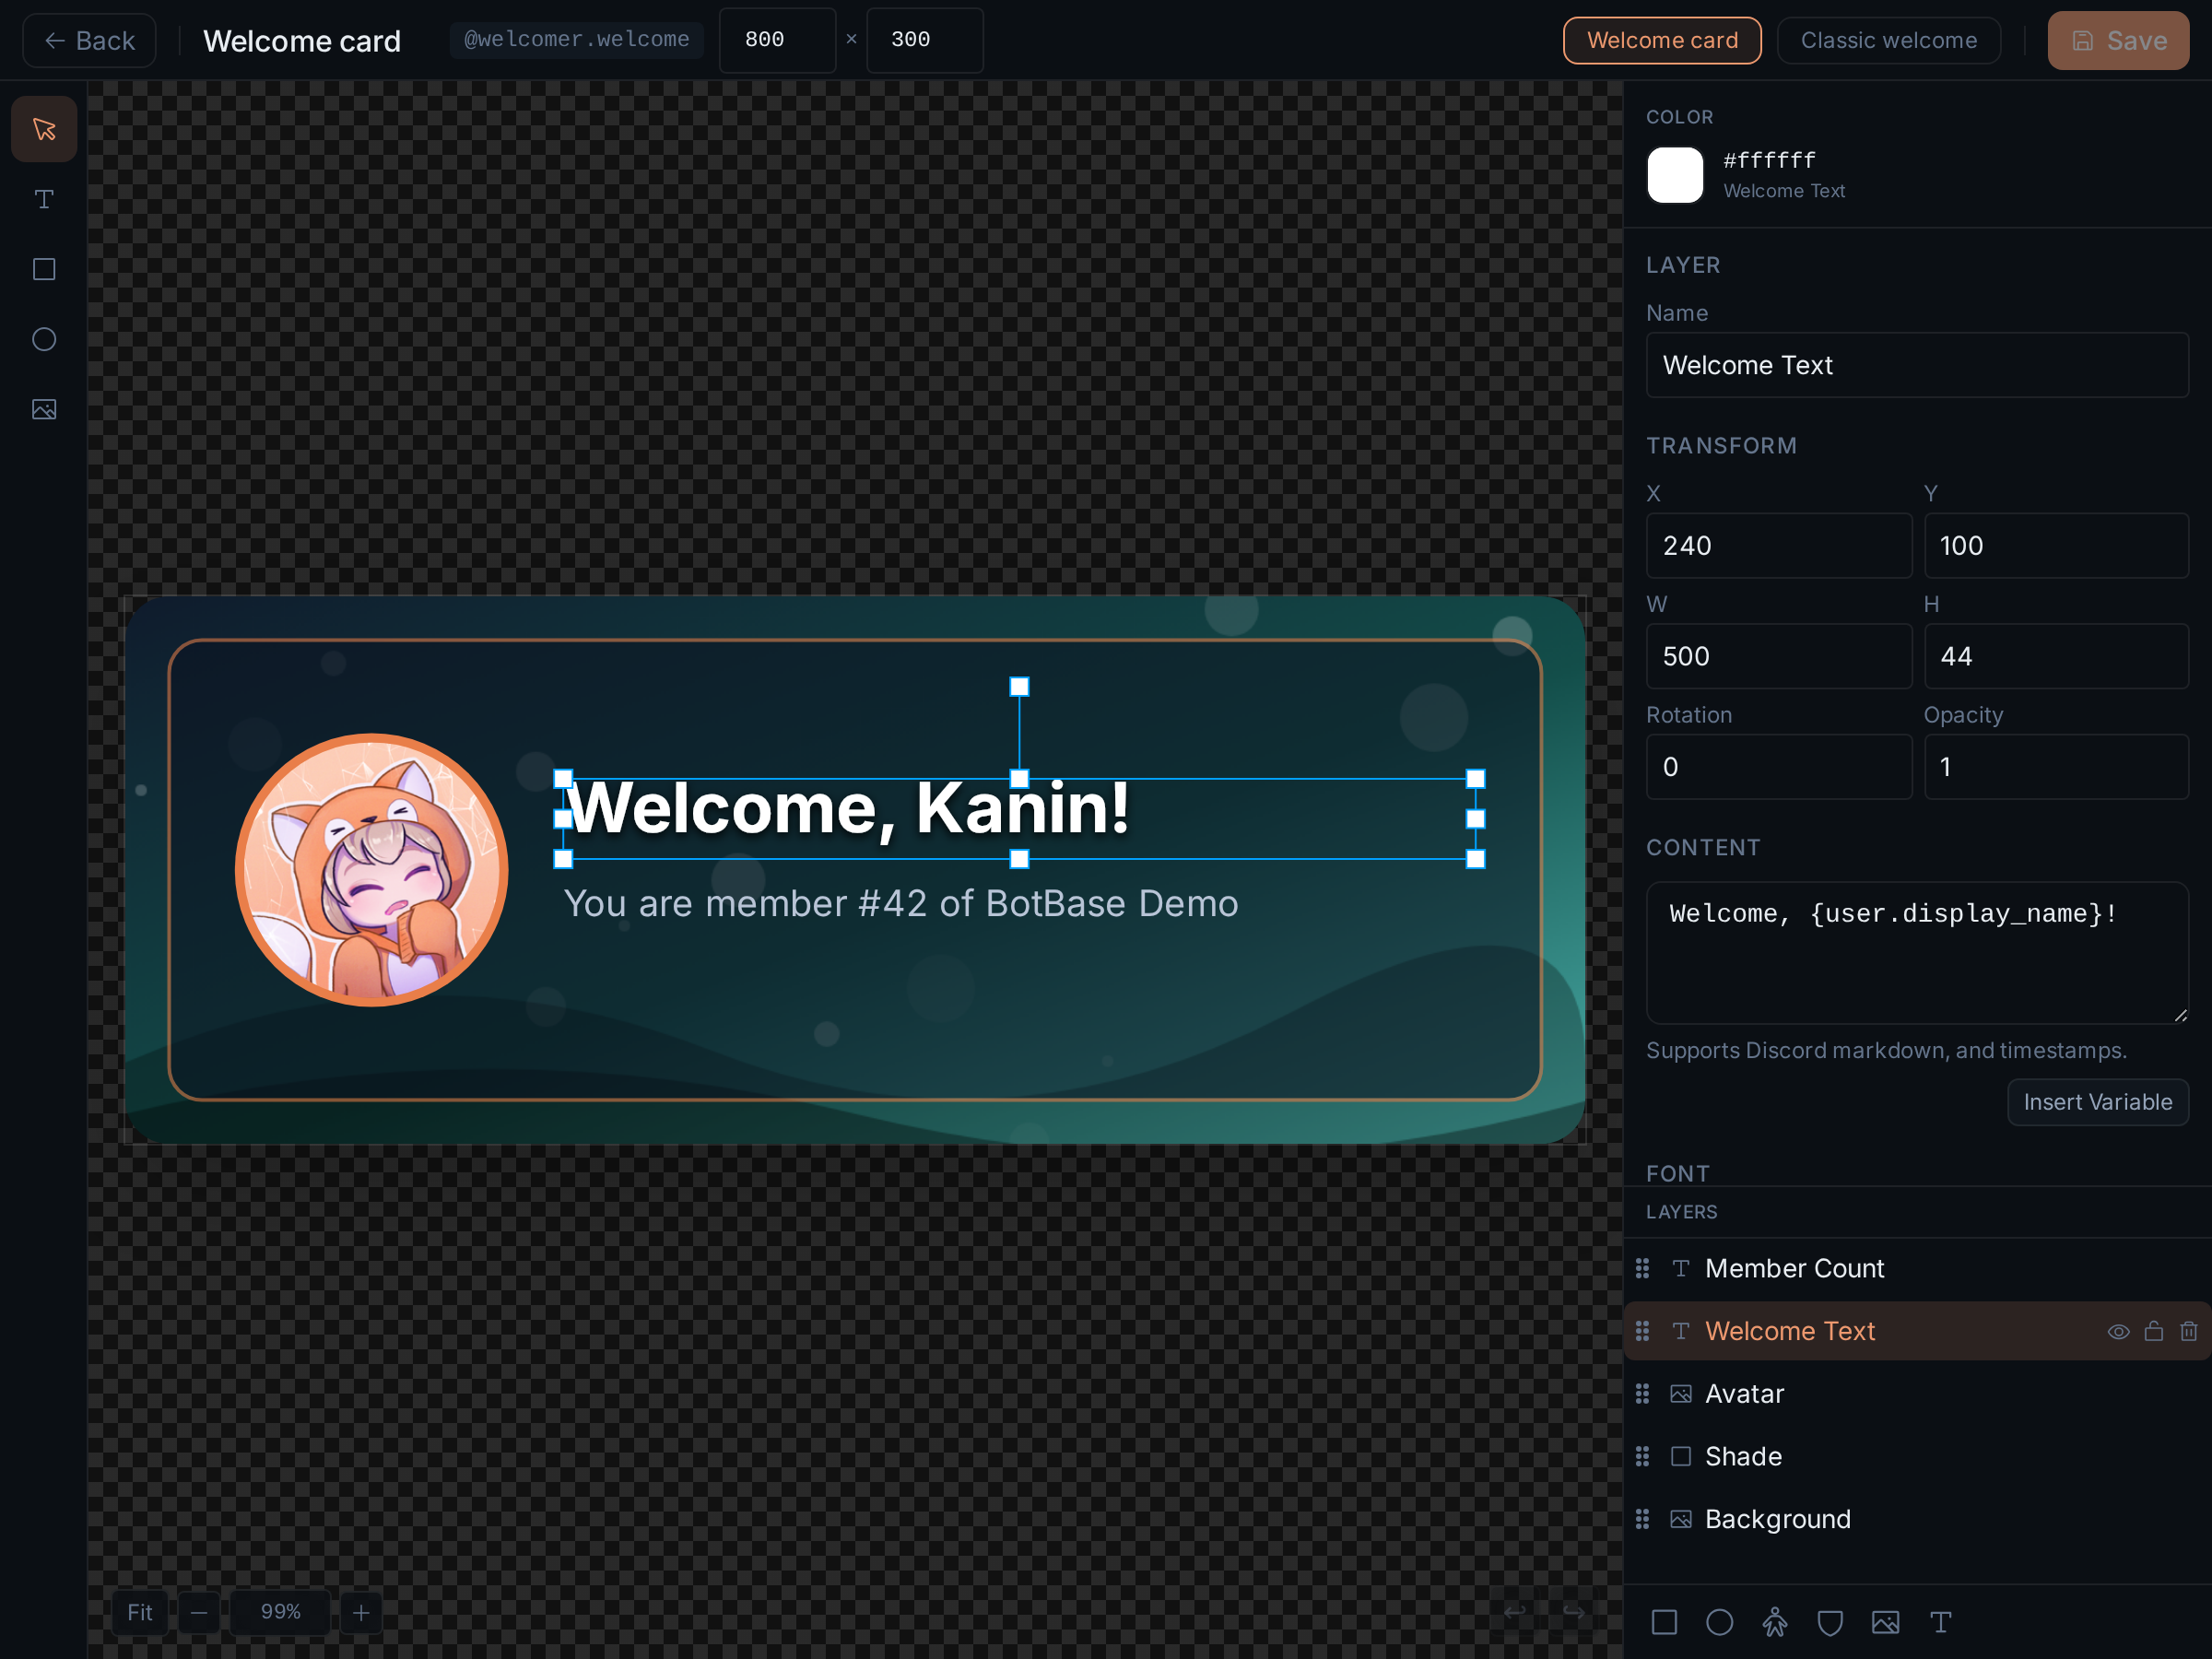Switch to the Welcome card tab
This screenshot has height=1659, width=2212.
tap(1662, 40)
